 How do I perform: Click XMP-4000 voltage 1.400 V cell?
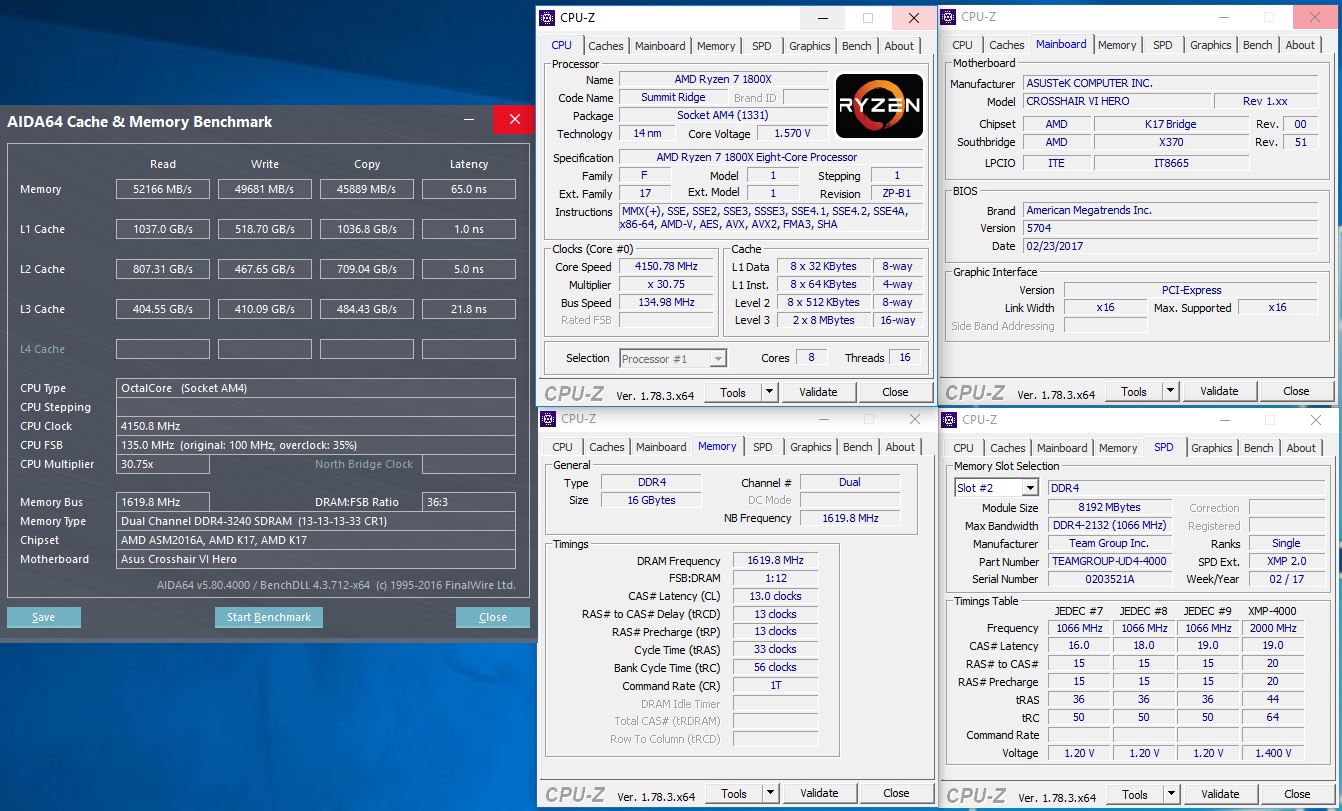point(1273,753)
